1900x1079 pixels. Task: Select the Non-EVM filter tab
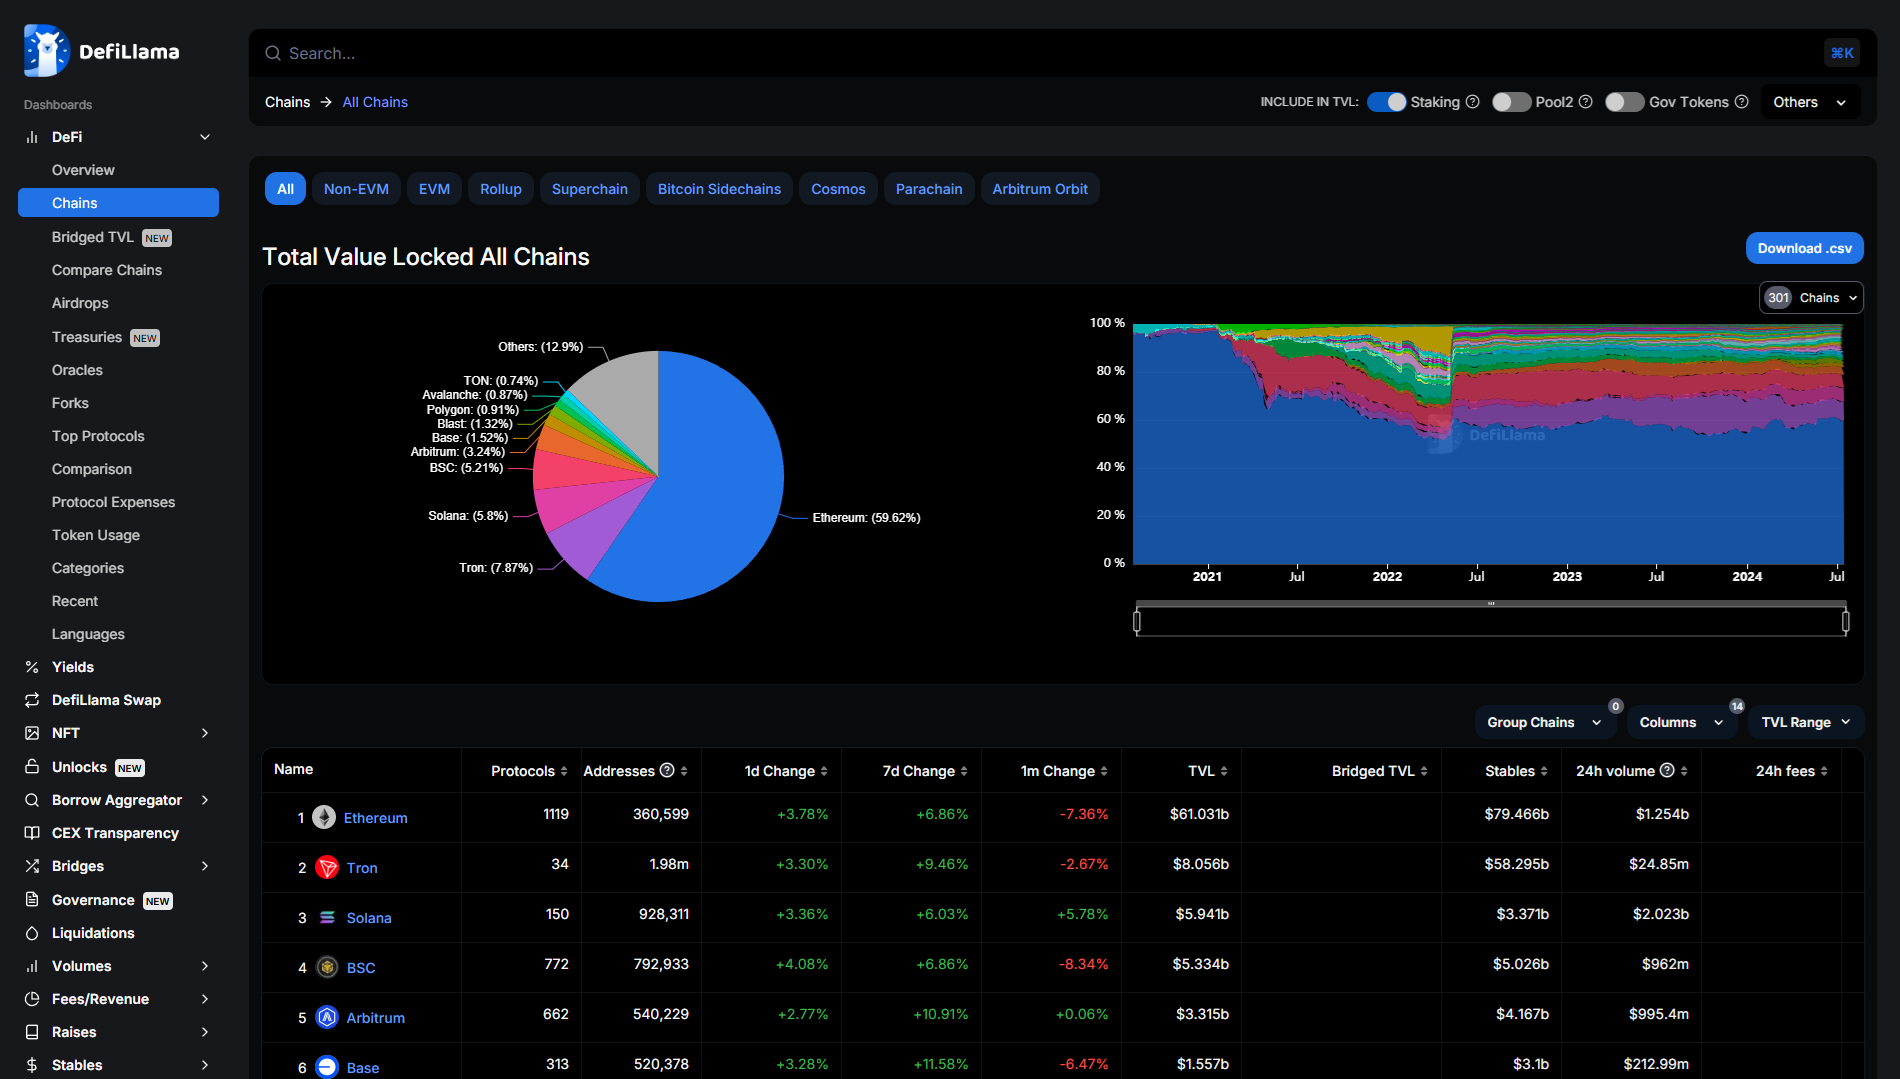point(356,189)
